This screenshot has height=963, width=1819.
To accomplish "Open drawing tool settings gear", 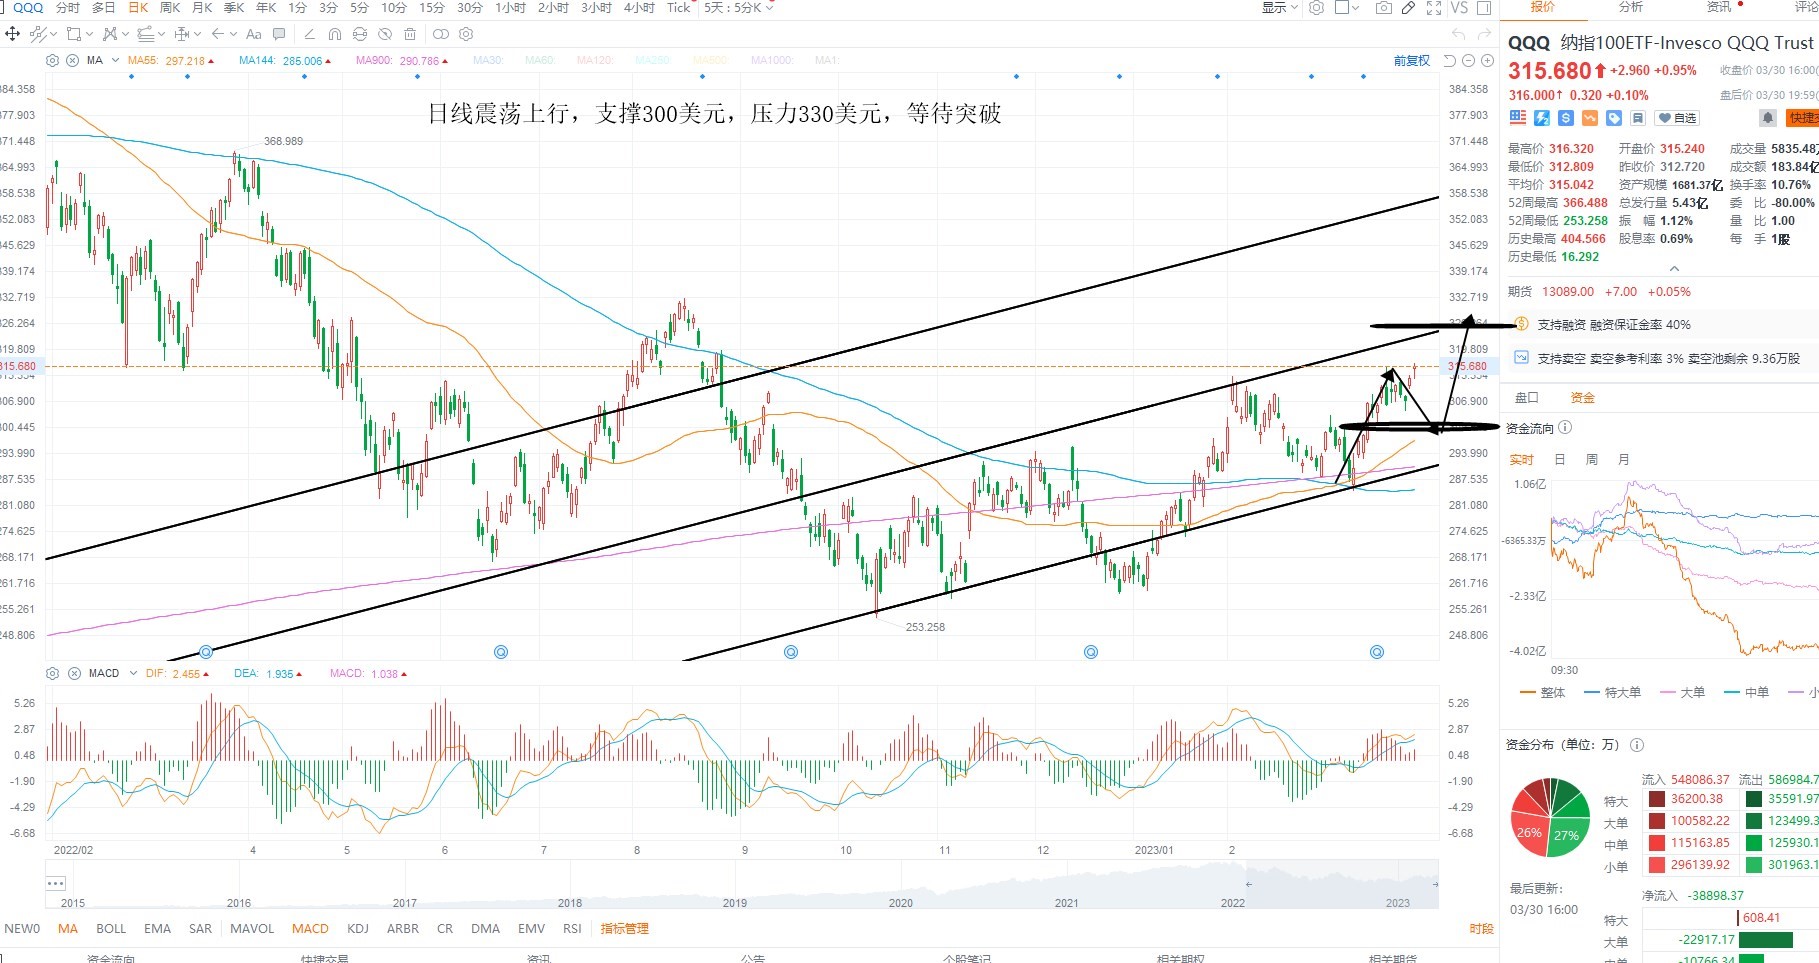I will click(x=466, y=34).
